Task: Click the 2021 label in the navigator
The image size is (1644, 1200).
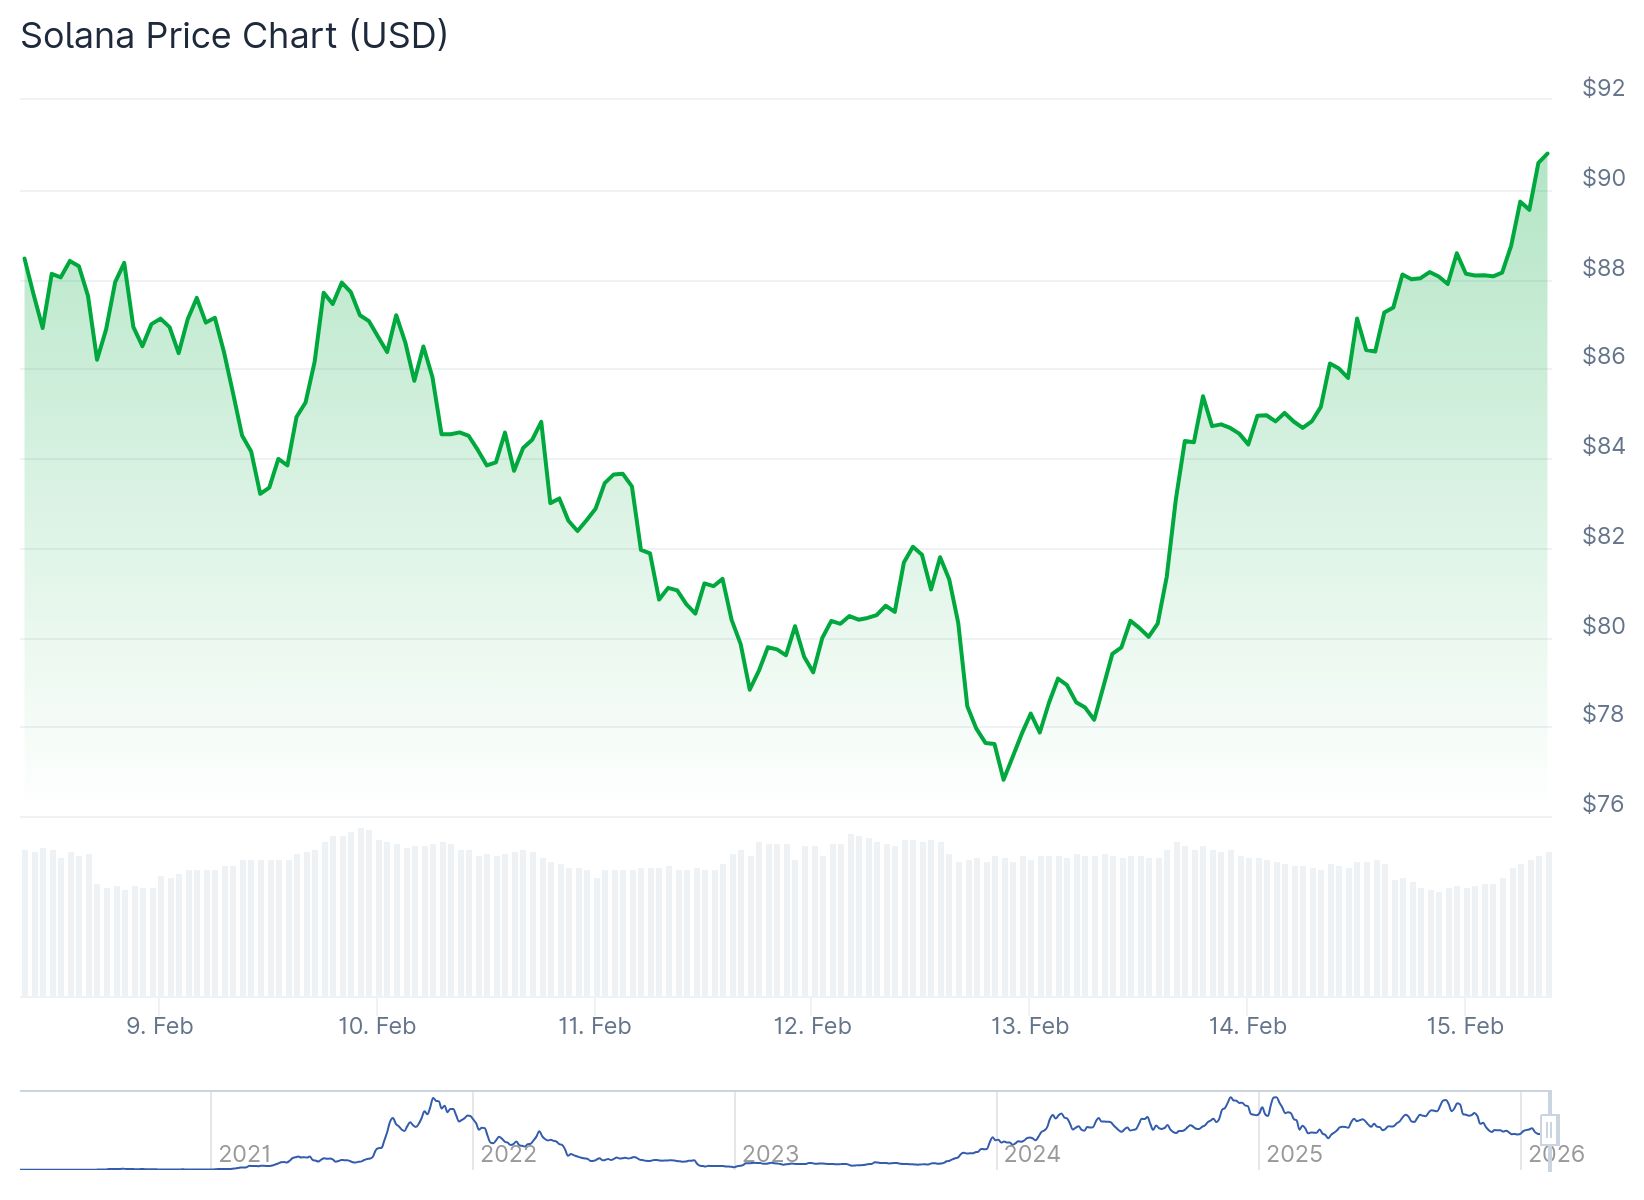Action: coord(245,1154)
